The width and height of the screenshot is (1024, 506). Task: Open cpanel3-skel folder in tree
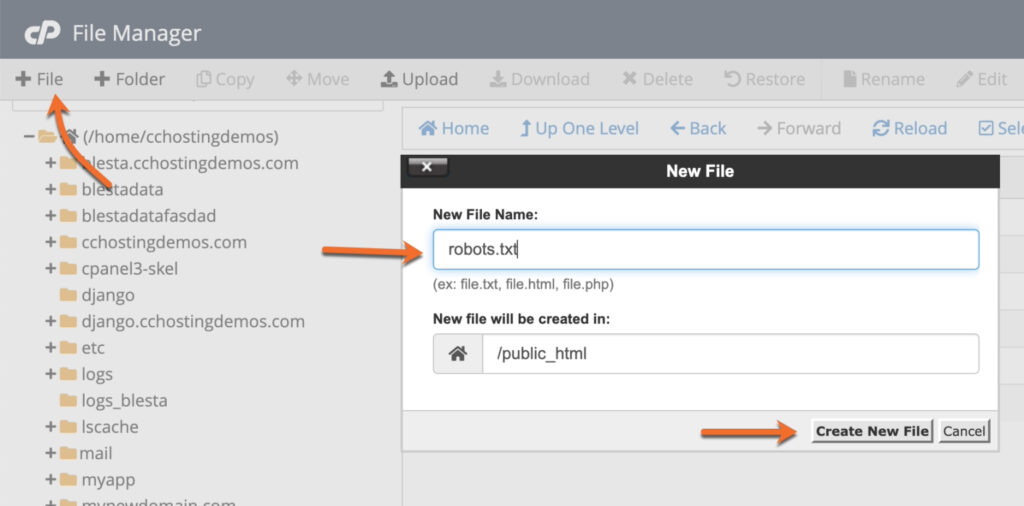[129, 268]
